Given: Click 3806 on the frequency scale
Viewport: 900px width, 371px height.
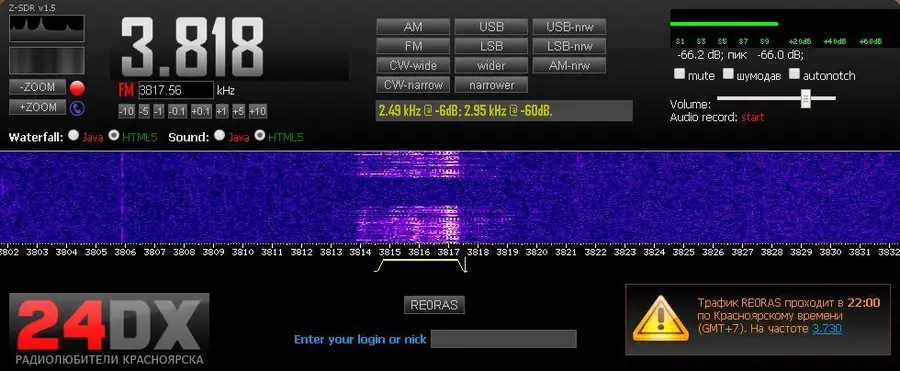Looking at the screenshot, I should pyautogui.click(x=125, y=252).
